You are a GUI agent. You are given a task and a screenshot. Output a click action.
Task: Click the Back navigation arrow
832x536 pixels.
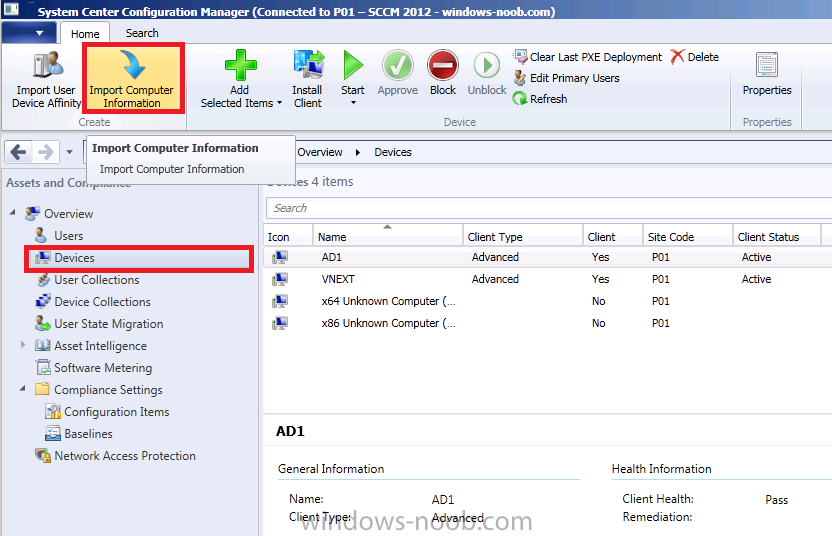click(x=19, y=152)
